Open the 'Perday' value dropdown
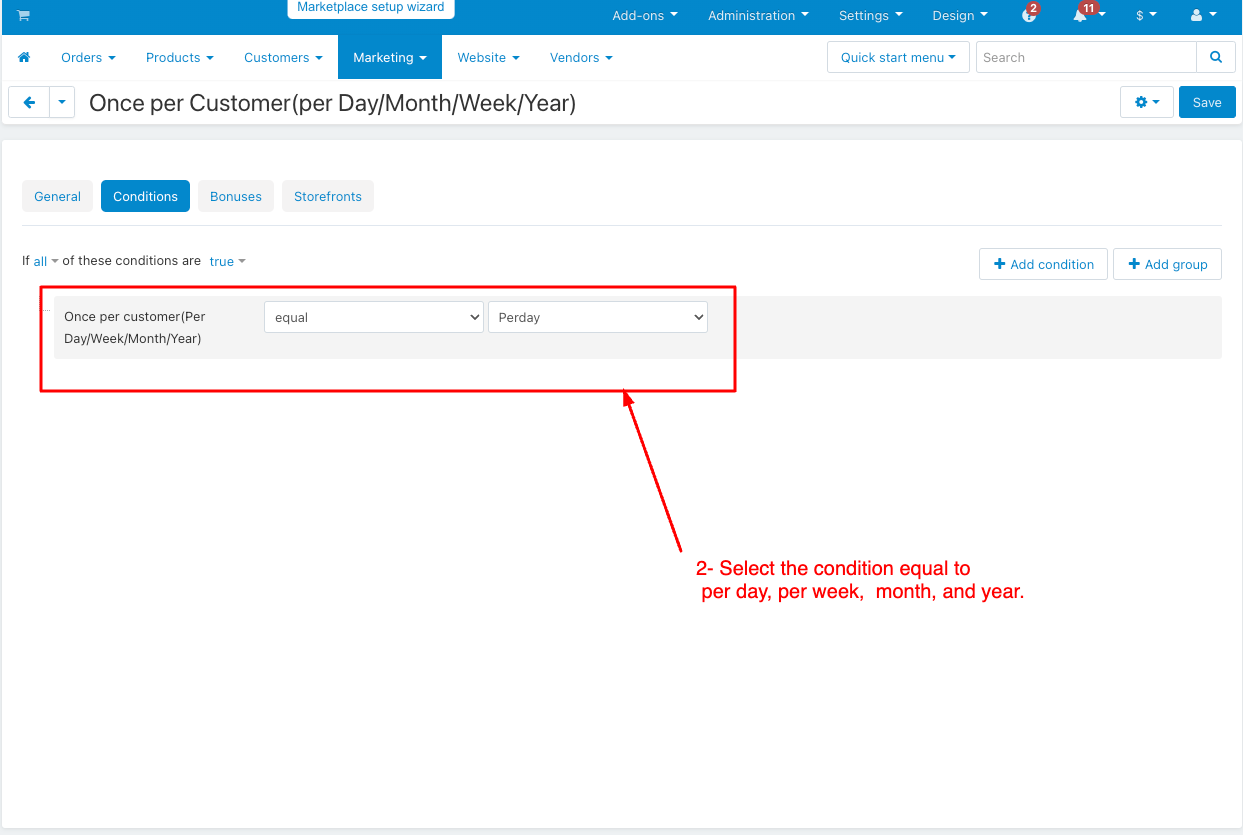 click(597, 317)
